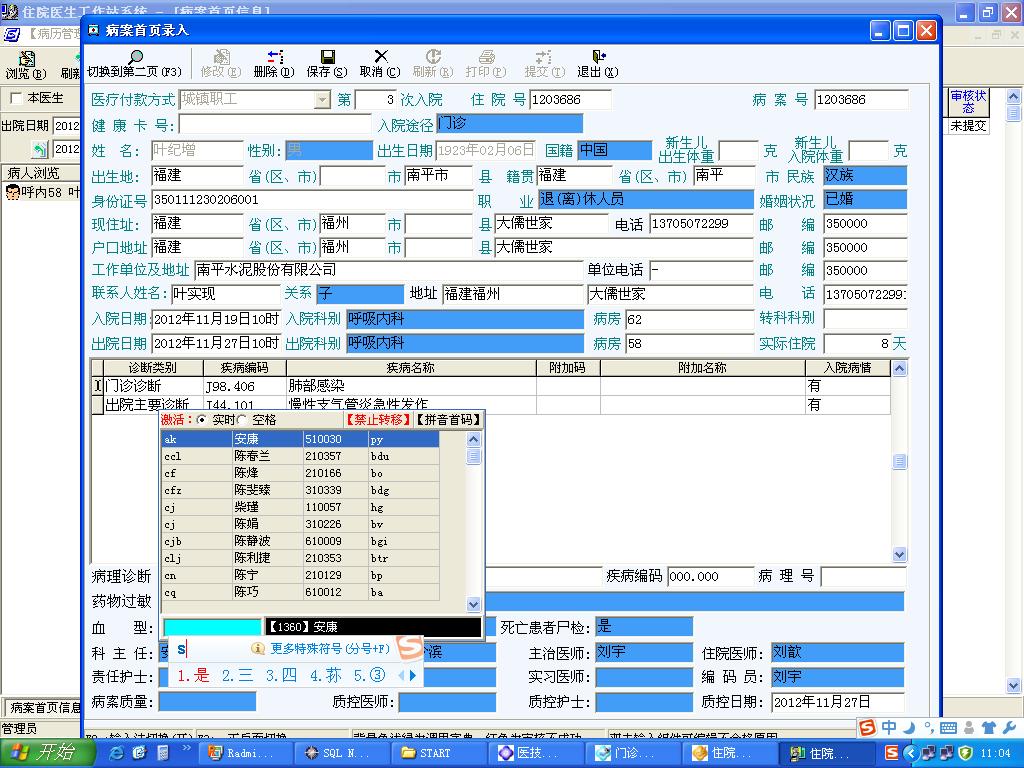Cancel editing with the 取消 X icon
Image resolution: width=1024 pixels, height=768 pixels.
pyautogui.click(x=381, y=56)
